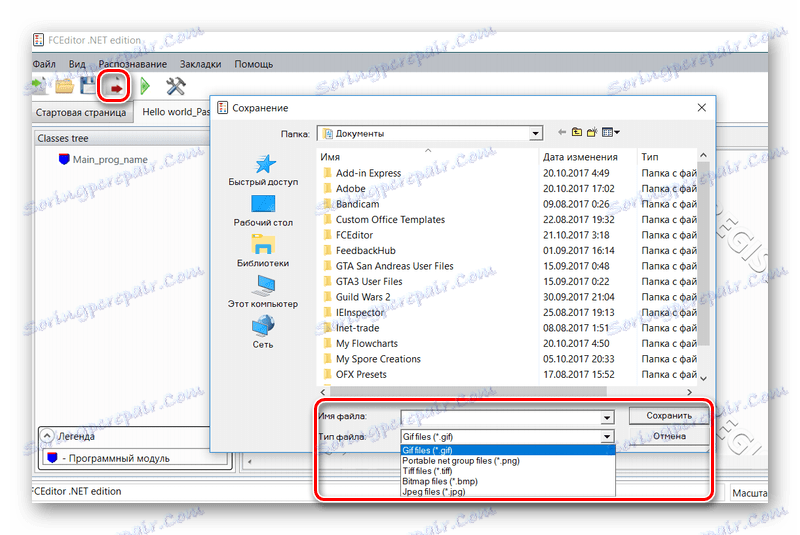Click the Classes tree panel header
The height and width of the screenshot is (535, 800).
click(122, 138)
